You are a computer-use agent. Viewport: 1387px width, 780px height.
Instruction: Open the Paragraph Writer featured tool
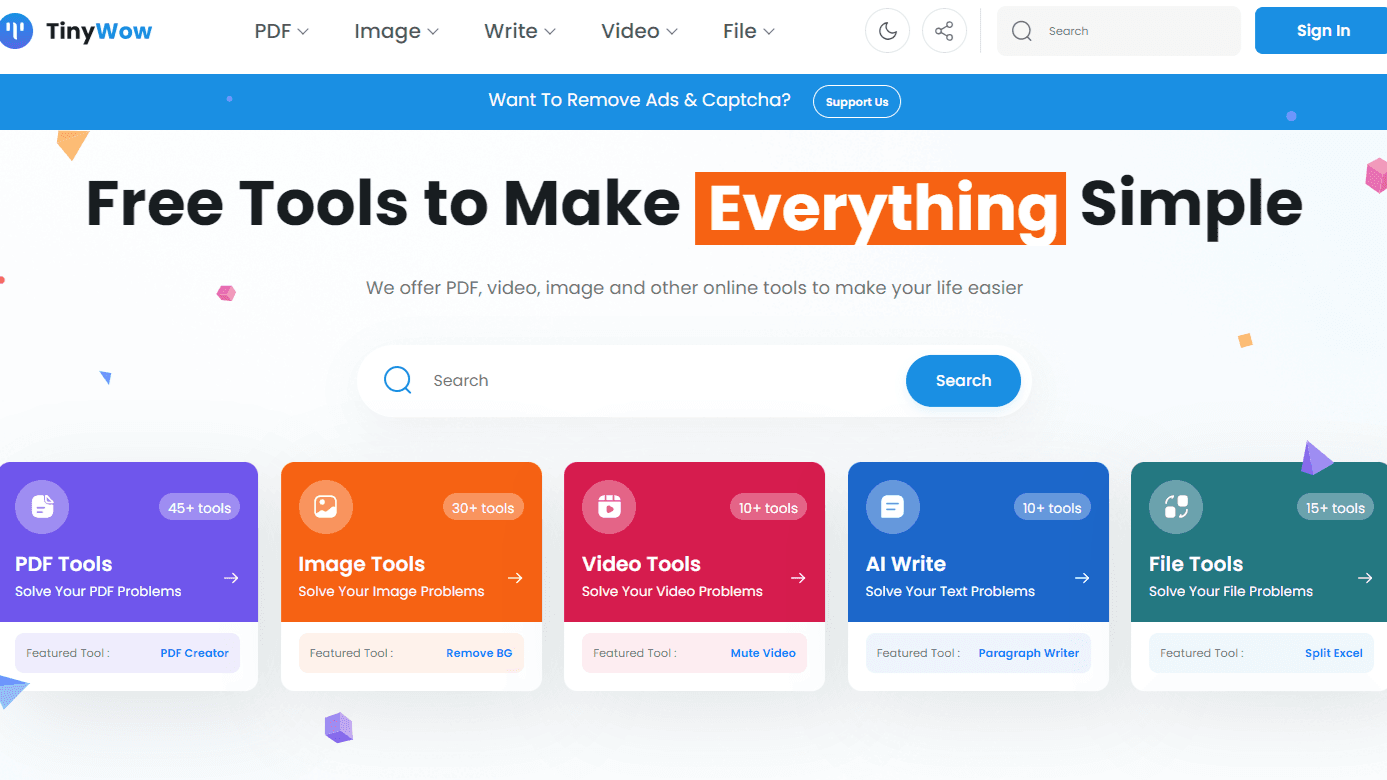pos(1029,652)
